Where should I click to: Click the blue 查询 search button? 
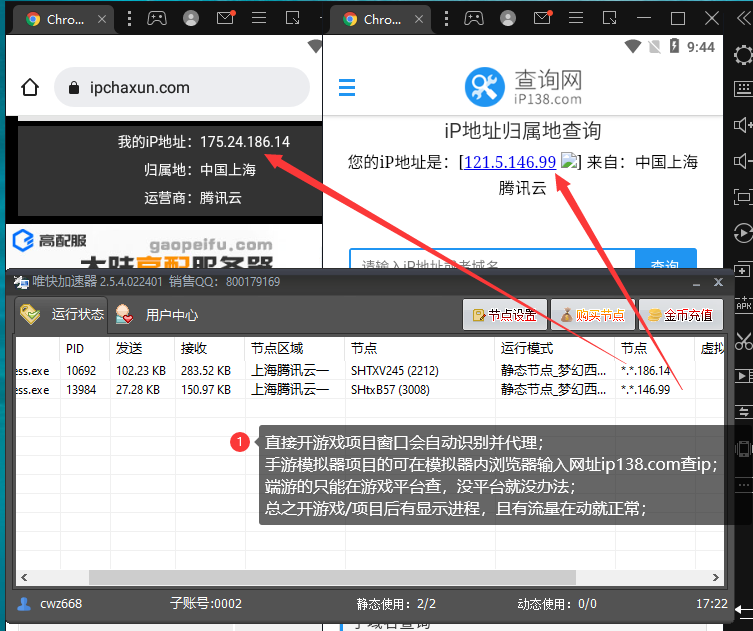click(666, 259)
